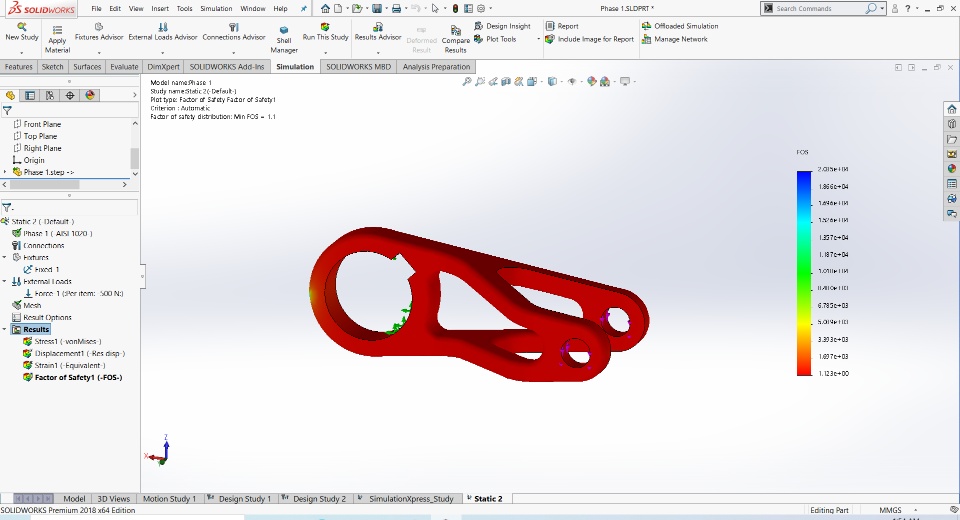Expand Run This Study dropdown arrow

pos(325,52)
